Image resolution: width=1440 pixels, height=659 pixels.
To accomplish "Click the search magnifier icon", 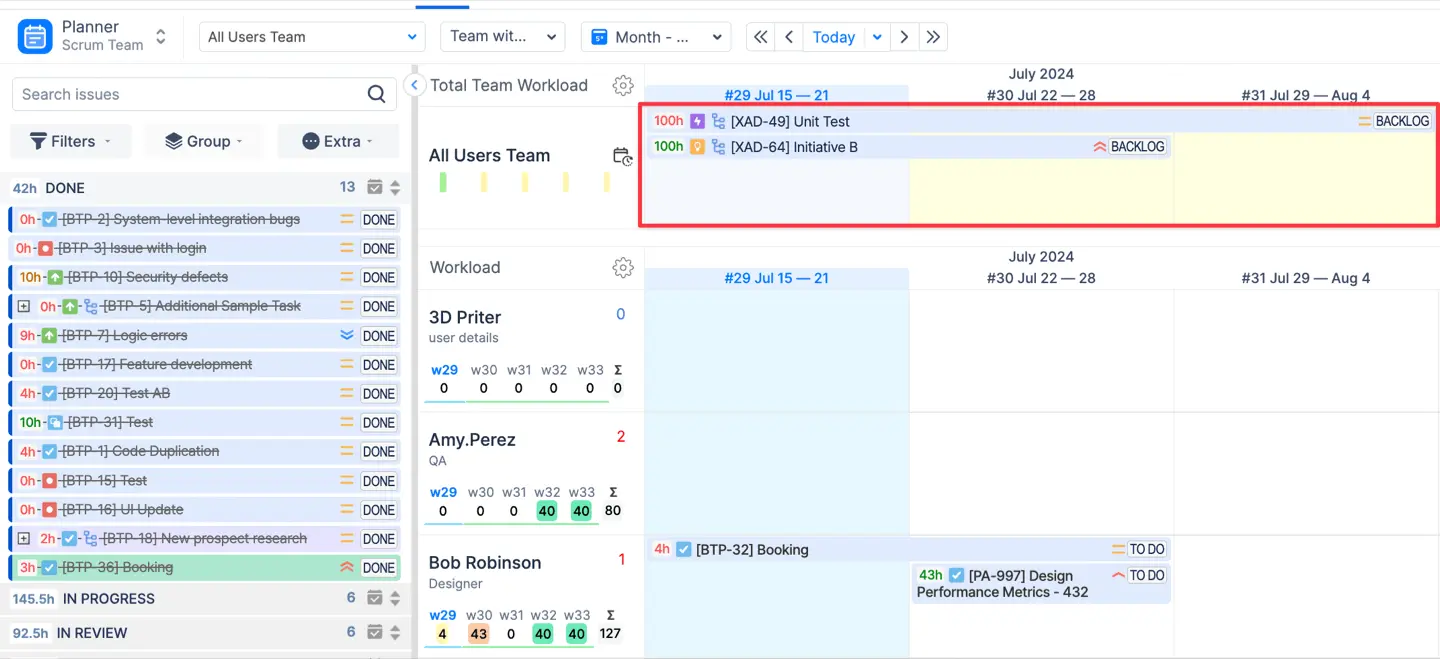I will point(376,94).
